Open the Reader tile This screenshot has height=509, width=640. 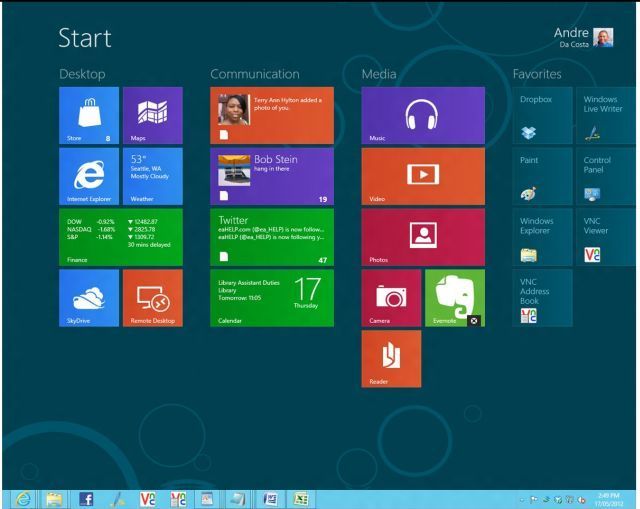click(x=391, y=358)
